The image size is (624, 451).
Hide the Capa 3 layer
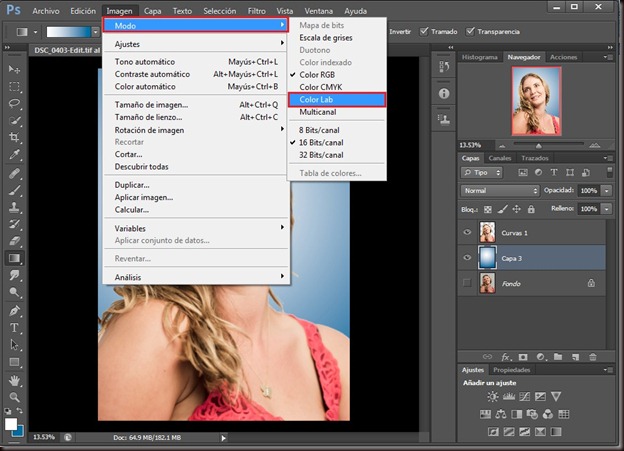[x=467, y=258]
